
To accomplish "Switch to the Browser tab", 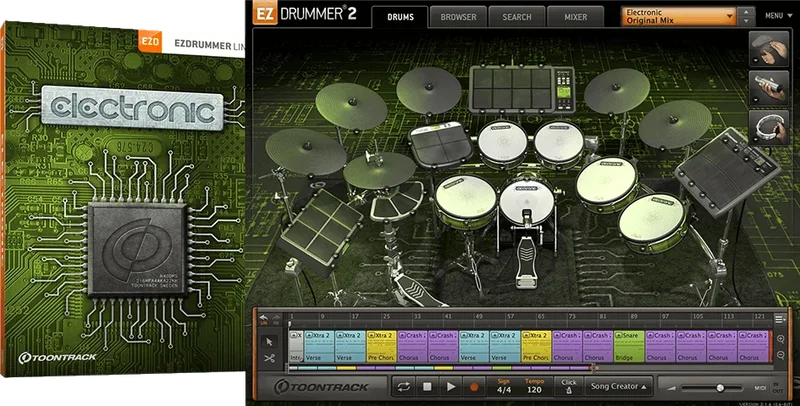I will click(x=458, y=17).
